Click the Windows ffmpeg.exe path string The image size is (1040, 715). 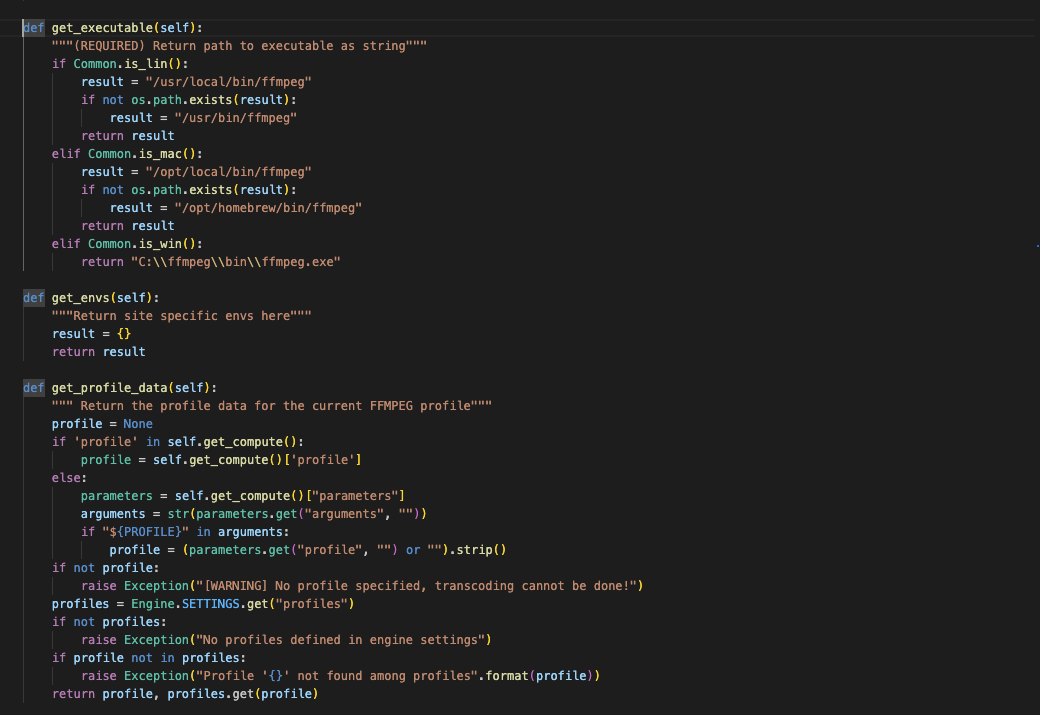236,262
